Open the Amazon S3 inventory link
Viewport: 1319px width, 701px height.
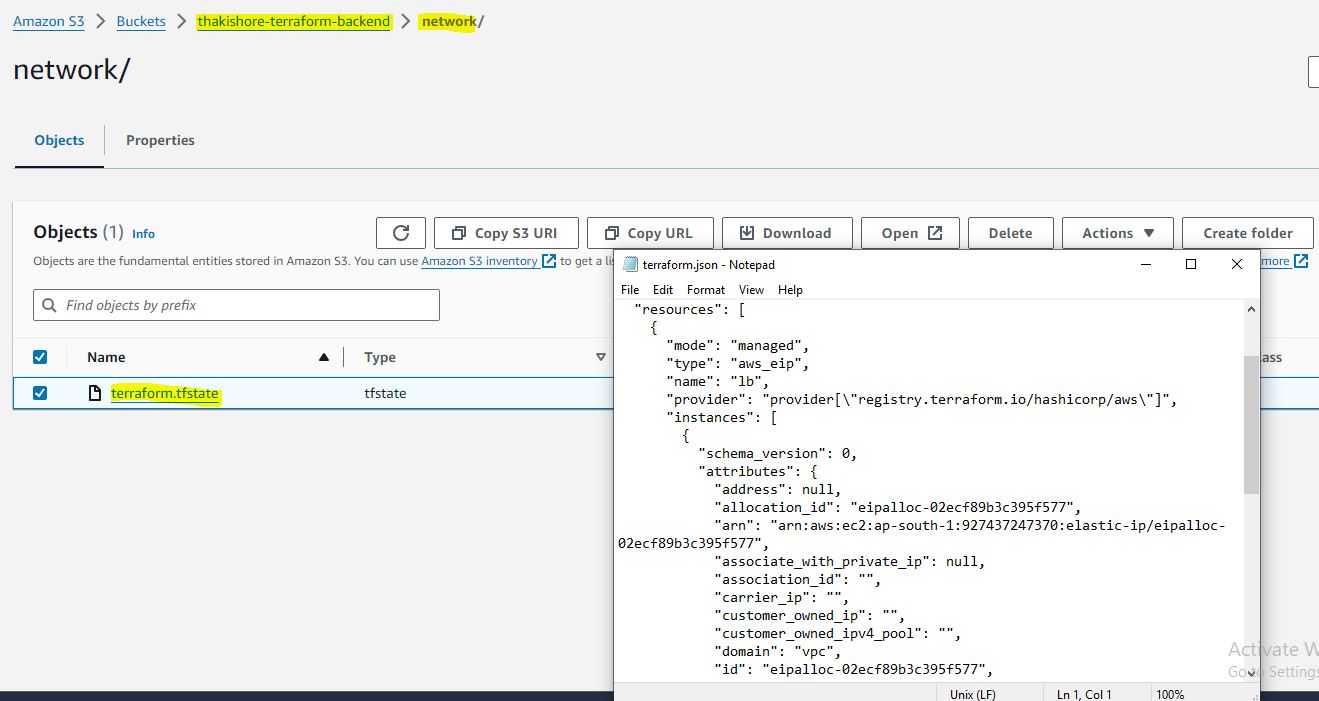(479, 261)
